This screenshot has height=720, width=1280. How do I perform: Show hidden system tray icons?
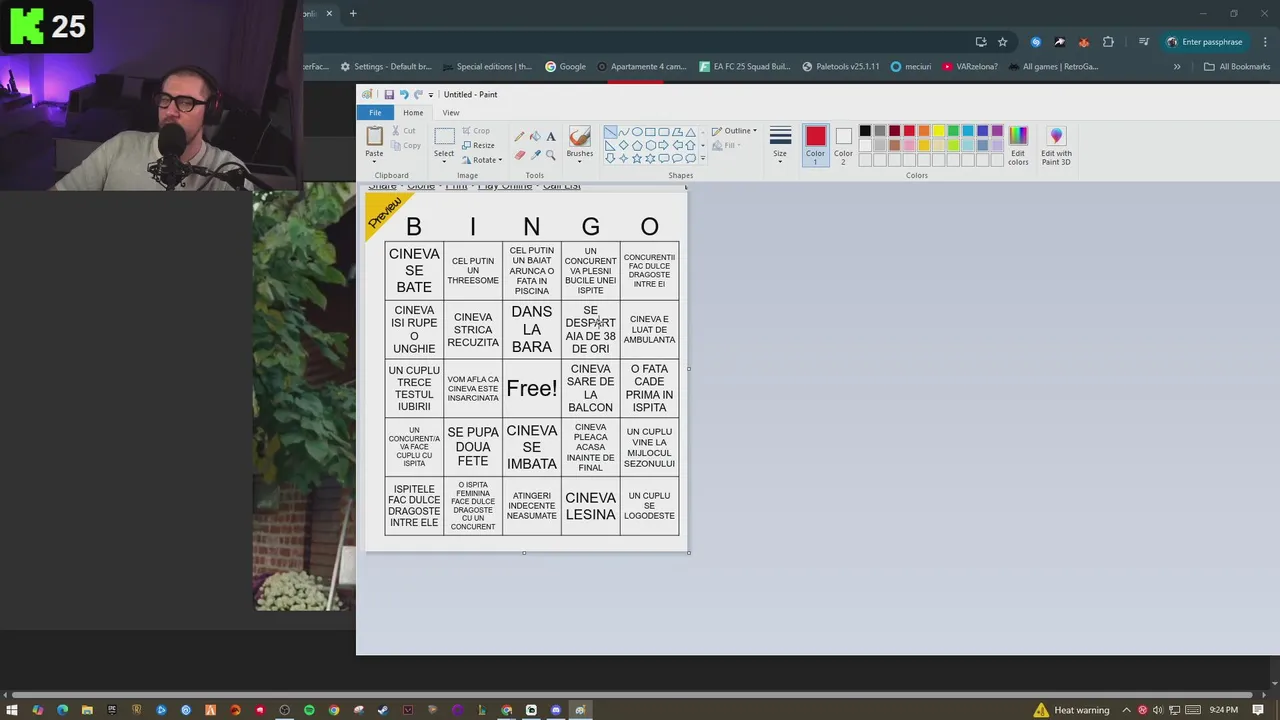click(1126, 710)
